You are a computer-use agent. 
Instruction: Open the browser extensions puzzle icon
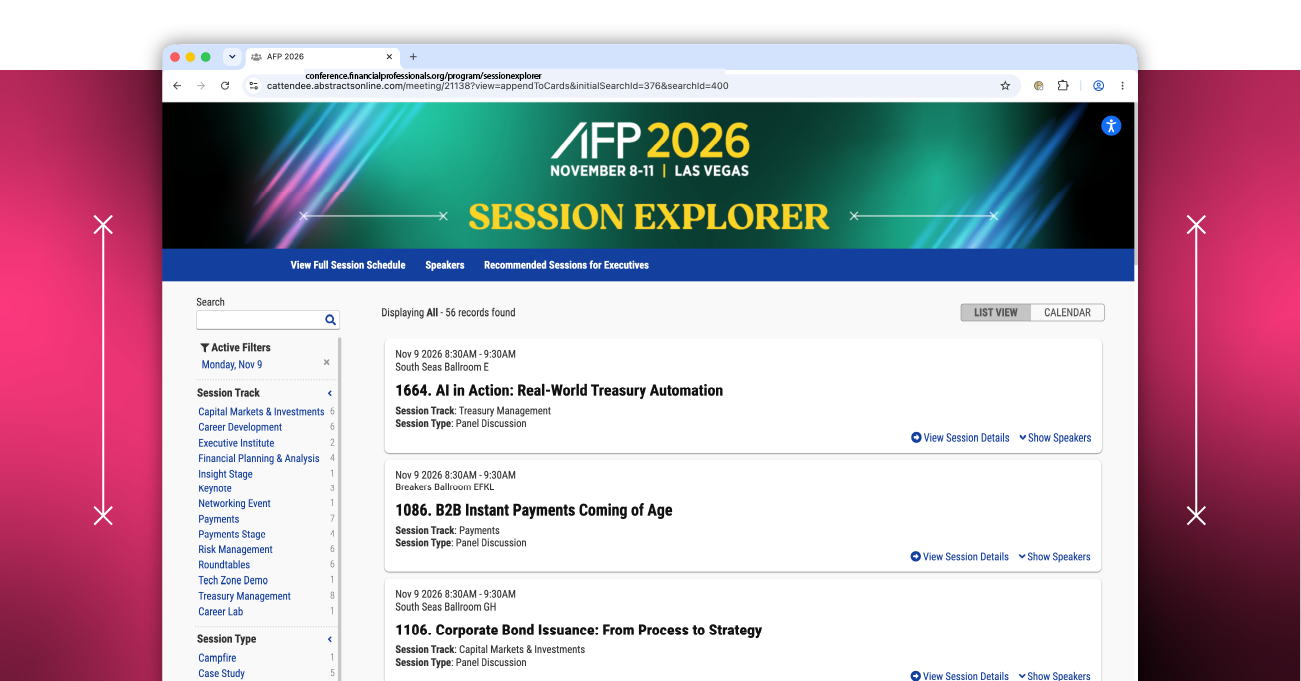[1063, 86]
